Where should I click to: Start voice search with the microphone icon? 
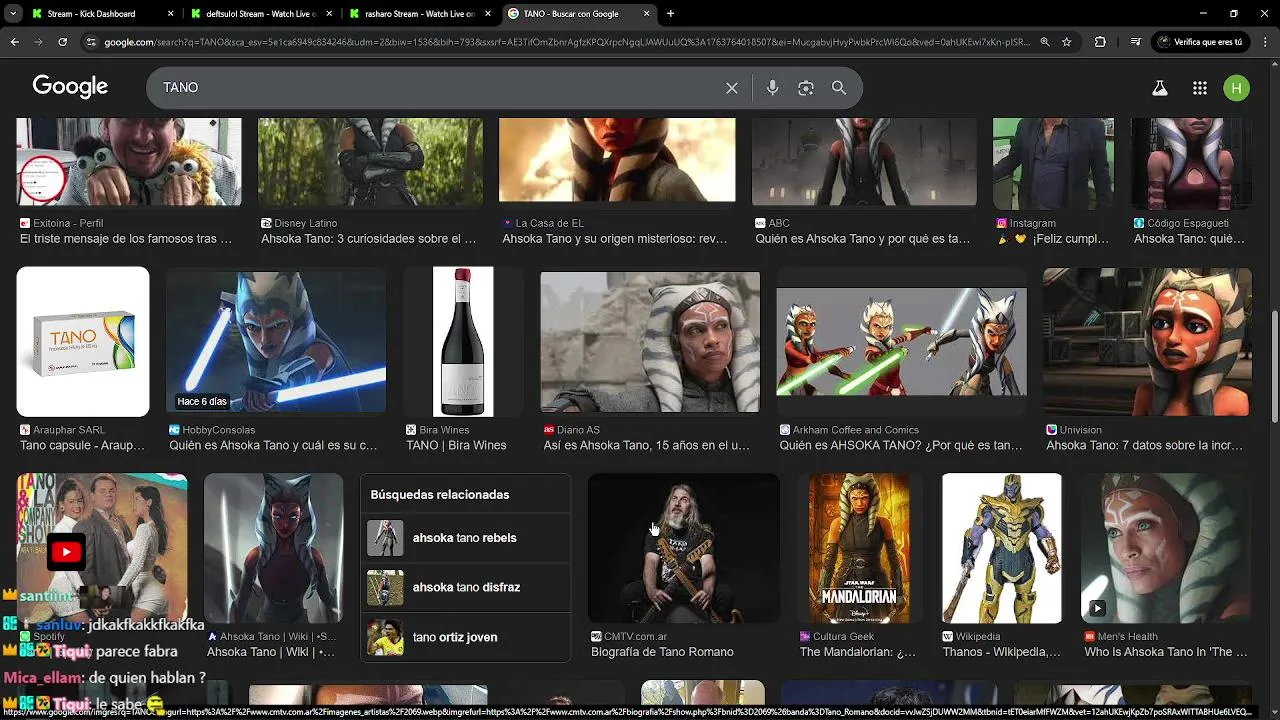point(772,88)
